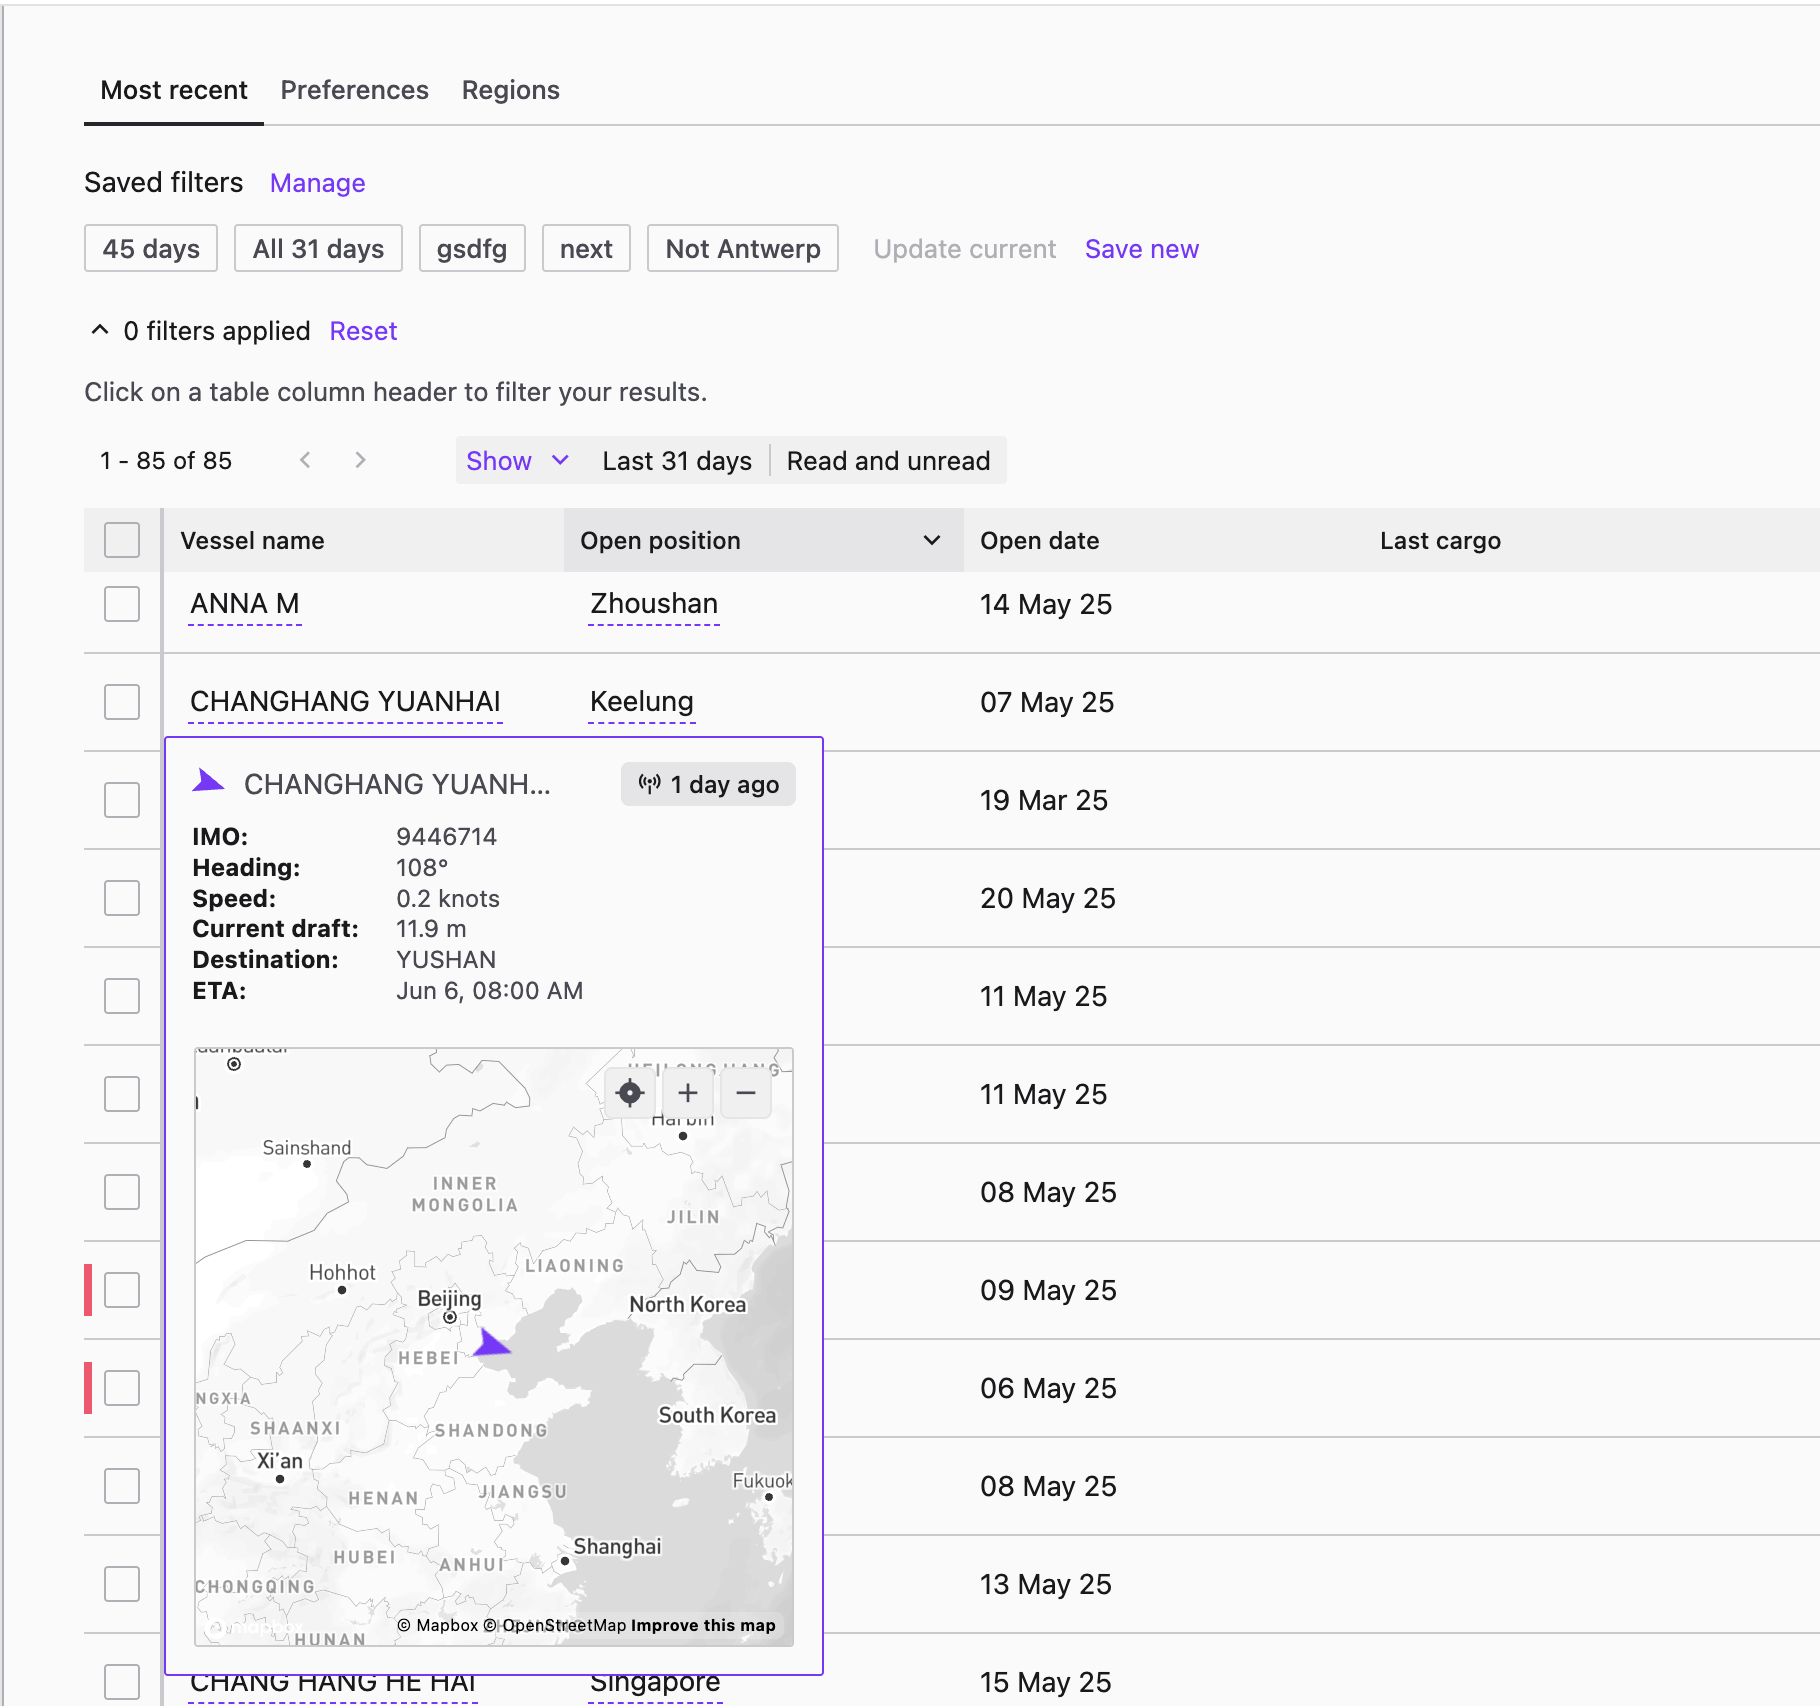Check the 09 May 25 row checkbox

coord(122,1290)
